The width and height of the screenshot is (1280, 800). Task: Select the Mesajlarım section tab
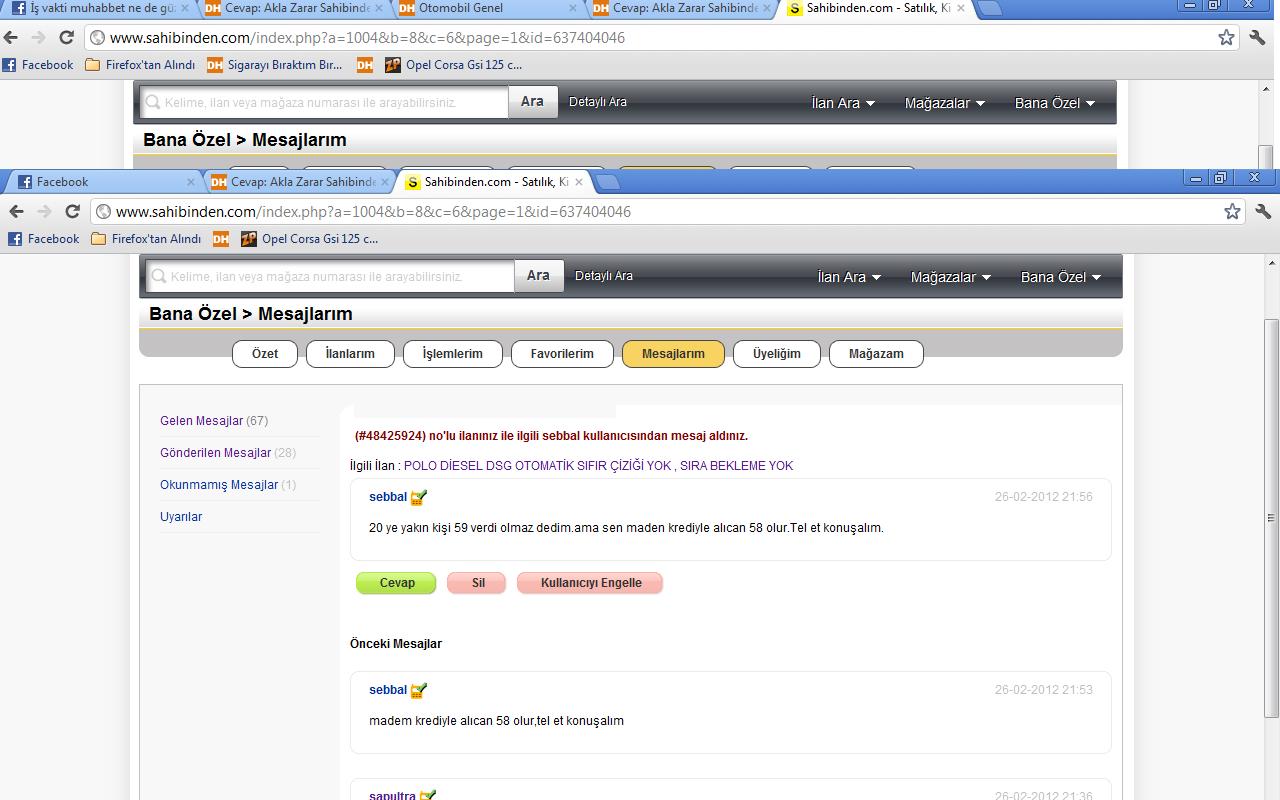pyautogui.click(x=673, y=354)
